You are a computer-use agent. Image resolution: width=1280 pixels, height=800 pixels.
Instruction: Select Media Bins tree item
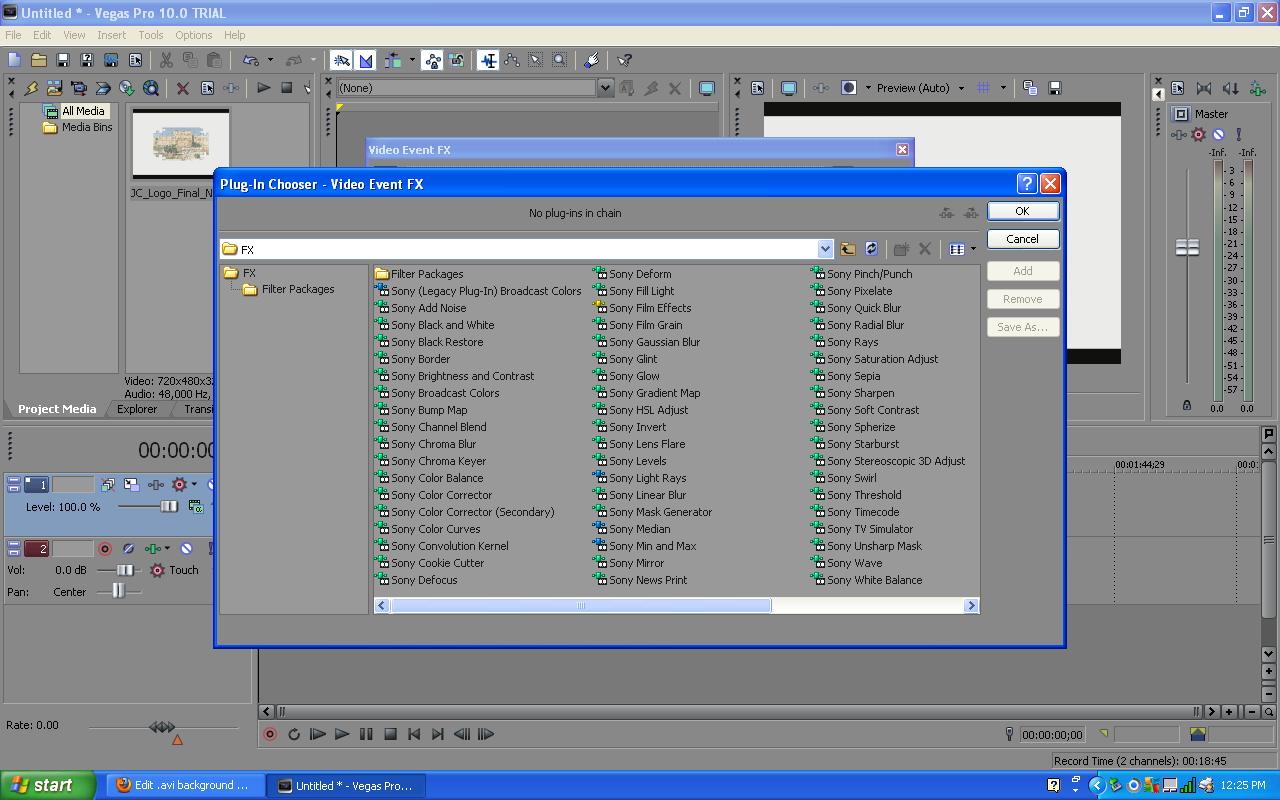click(86, 127)
